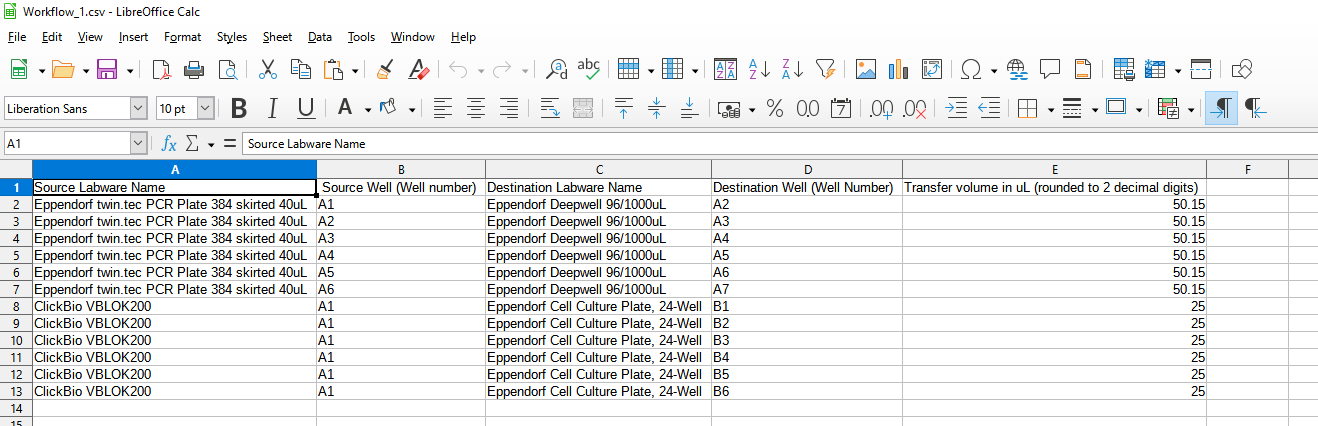Sort ascending A to Z
This screenshot has height=426, width=1318.
tap(759, 69)
